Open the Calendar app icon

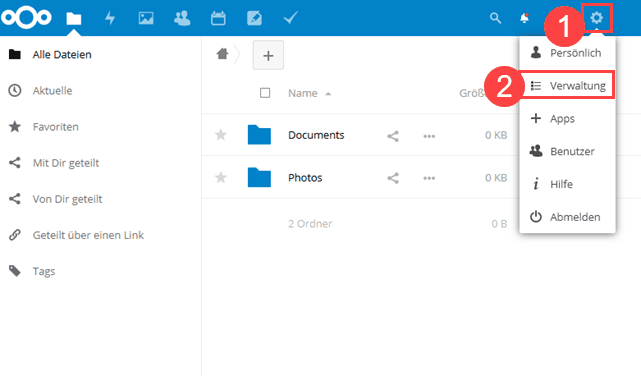tap(218, 18)
